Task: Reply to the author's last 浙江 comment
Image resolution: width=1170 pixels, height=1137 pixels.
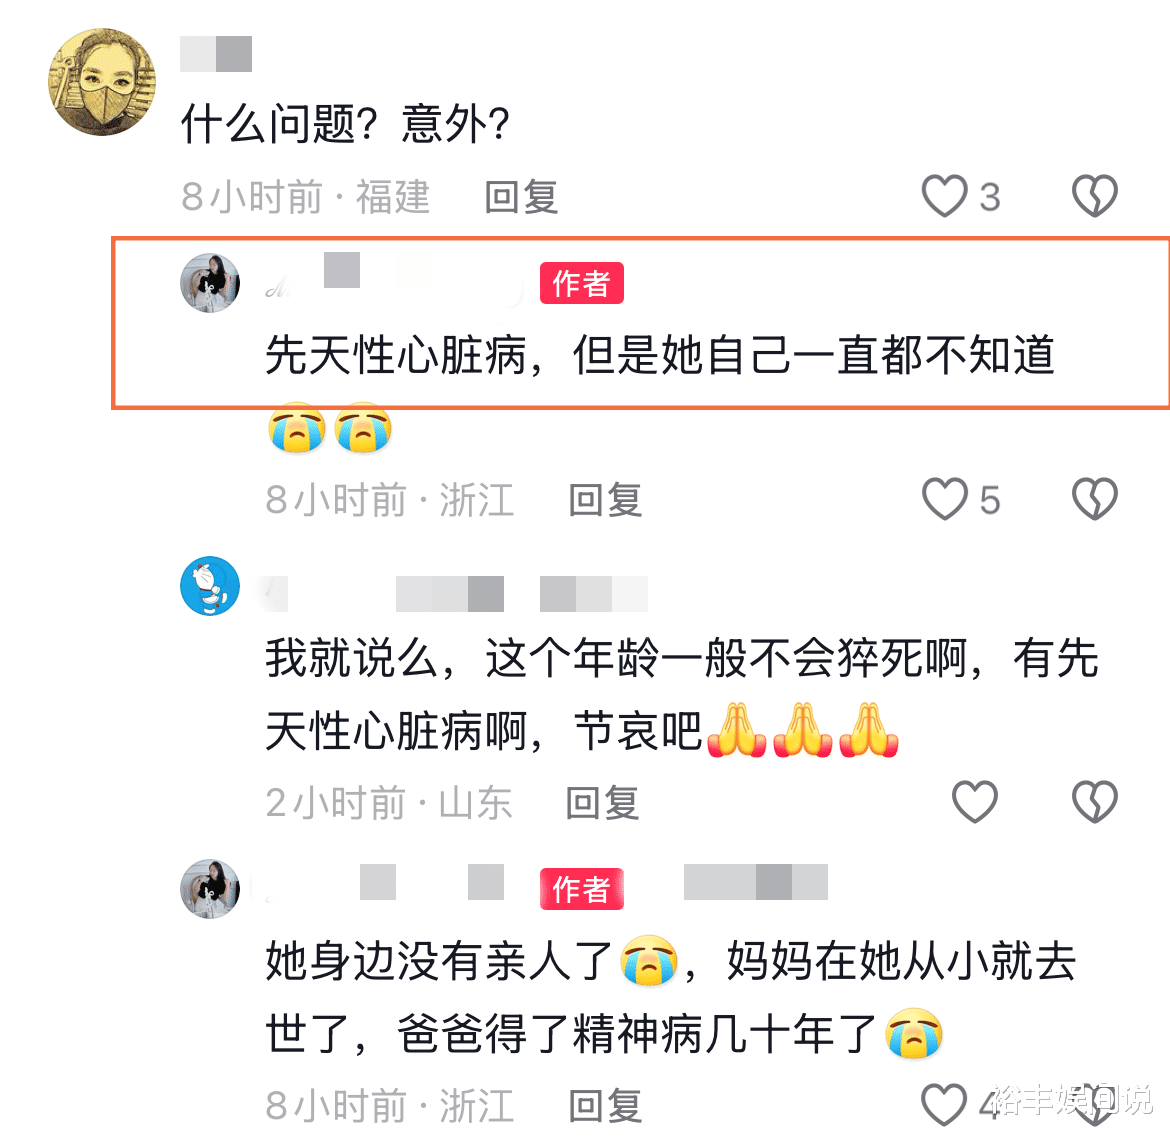Action: coord(605,1106)
